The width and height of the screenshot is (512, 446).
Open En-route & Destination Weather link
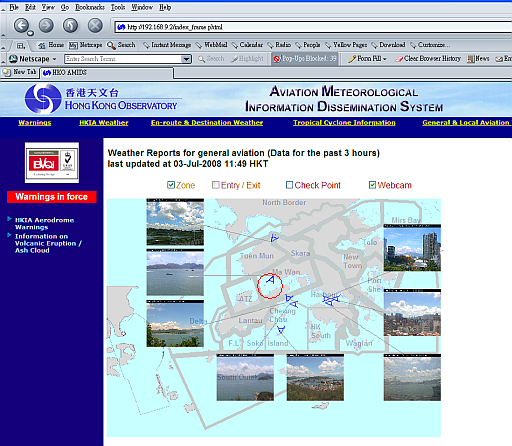point(207,123)
